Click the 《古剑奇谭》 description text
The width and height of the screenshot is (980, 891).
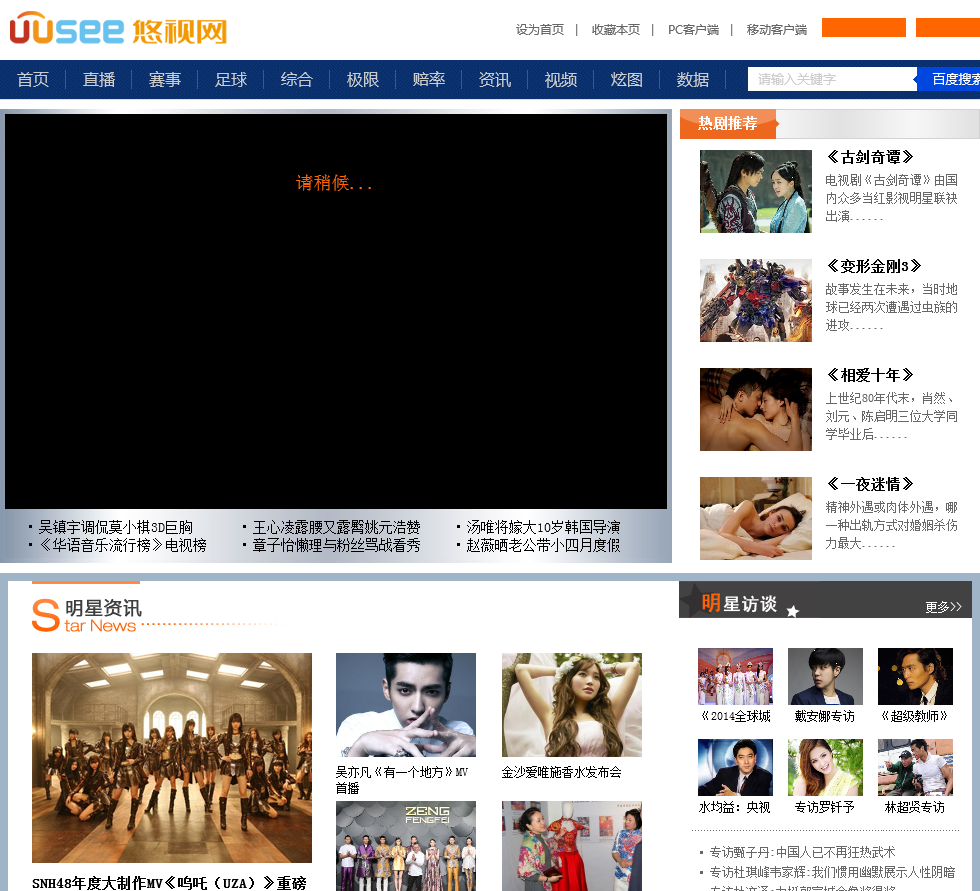pos(891,198)
